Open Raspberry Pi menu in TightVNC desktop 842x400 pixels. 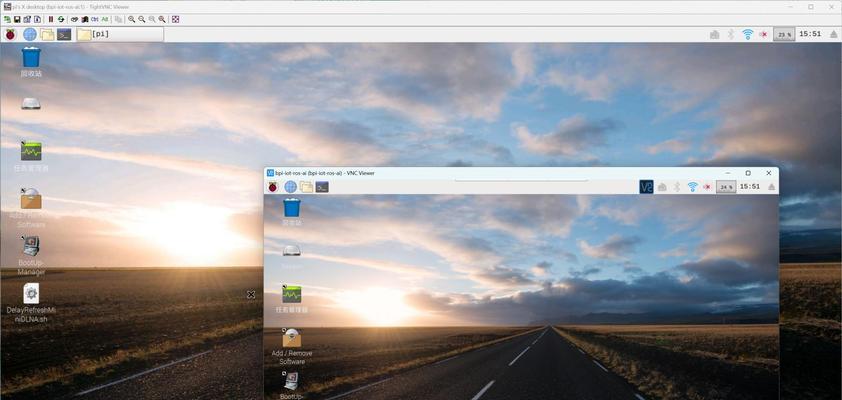11,34
